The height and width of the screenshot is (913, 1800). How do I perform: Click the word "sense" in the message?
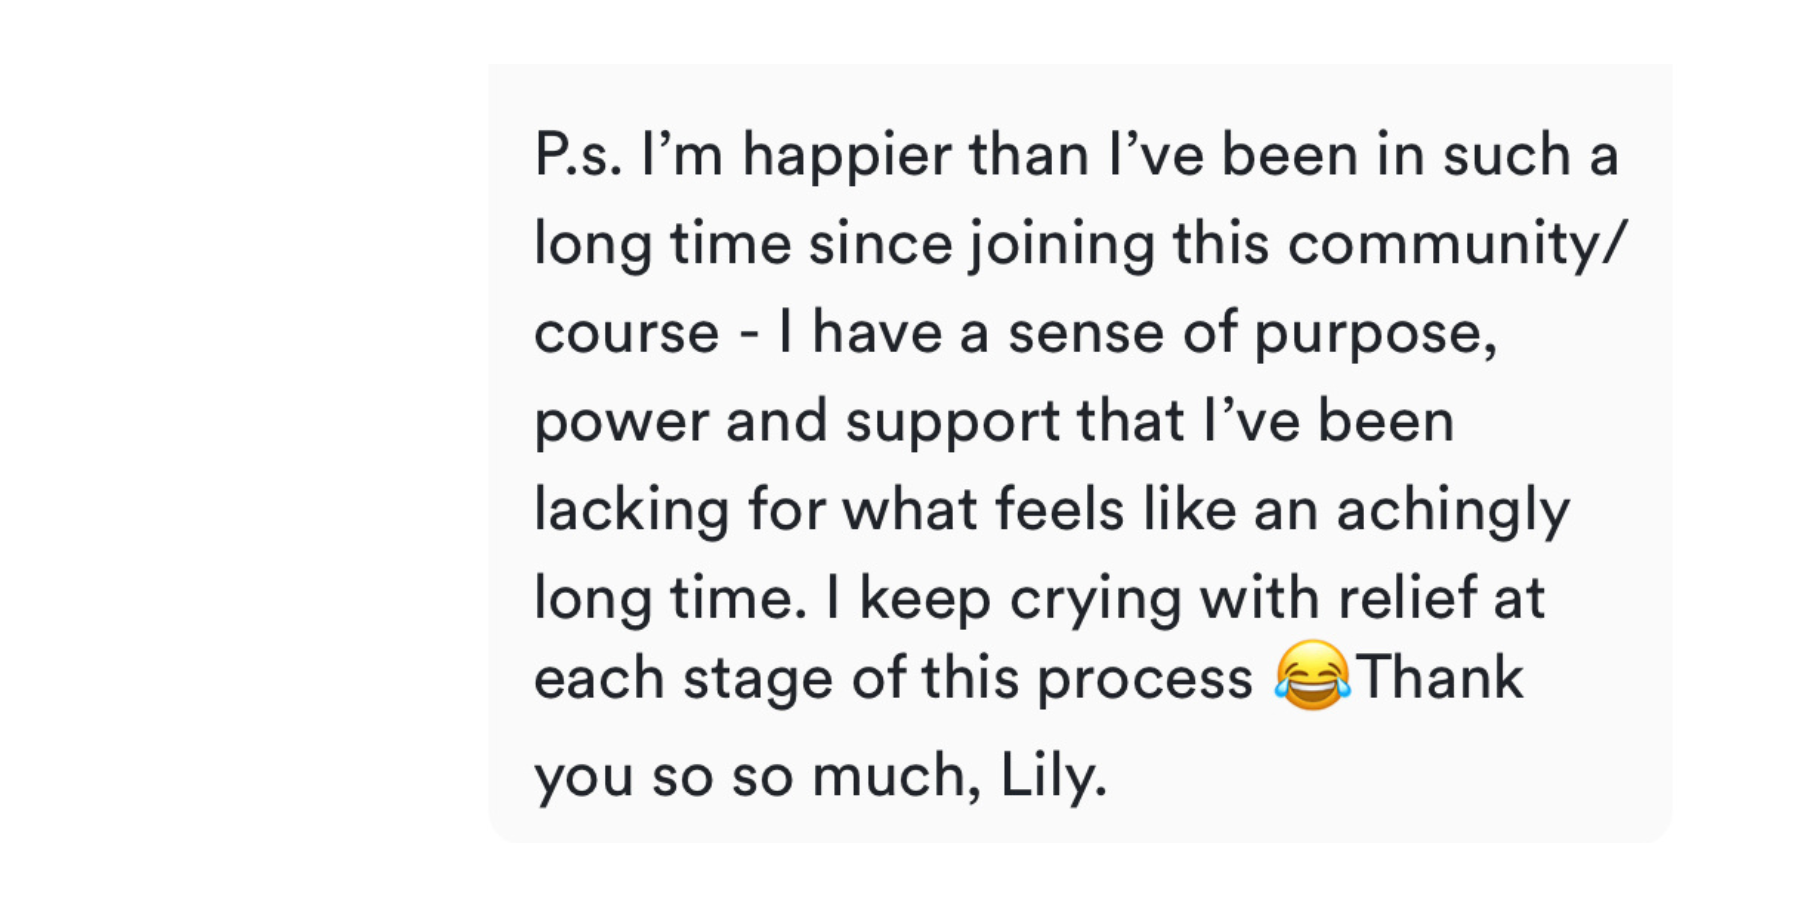pos(1086,334)
